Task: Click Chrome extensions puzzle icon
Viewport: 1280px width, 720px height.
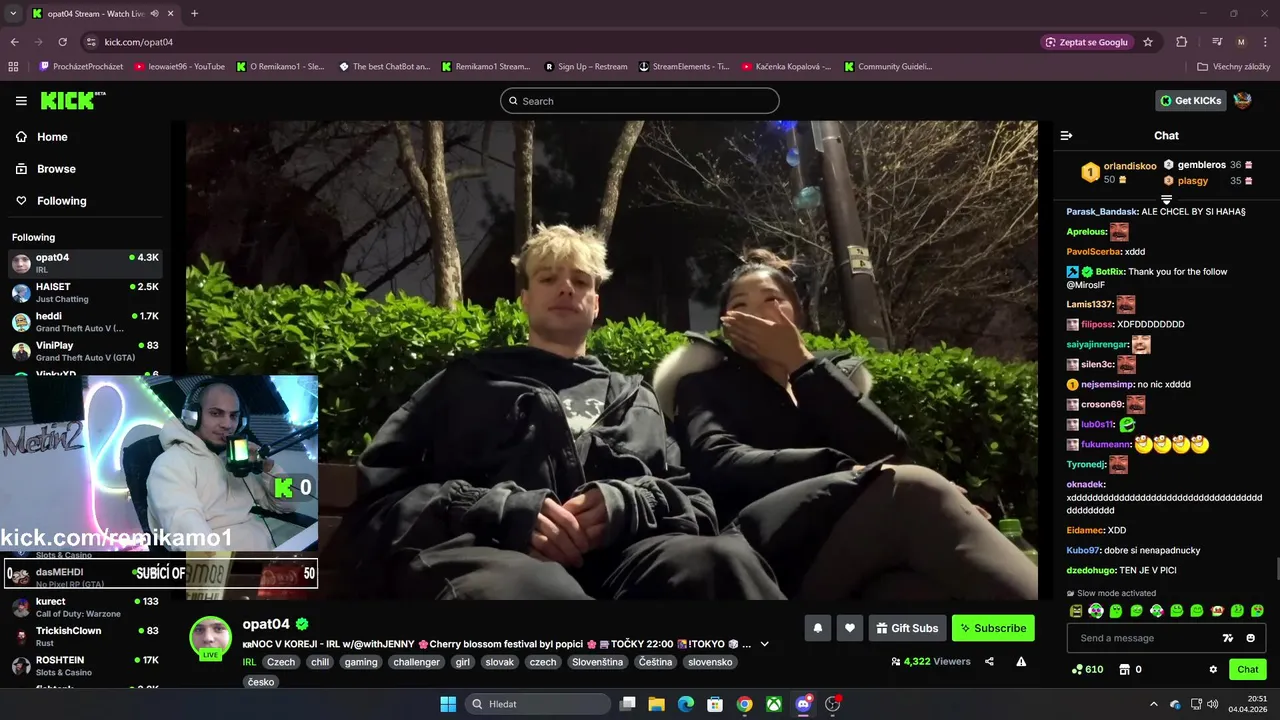Action: [x=1181, y=42]
